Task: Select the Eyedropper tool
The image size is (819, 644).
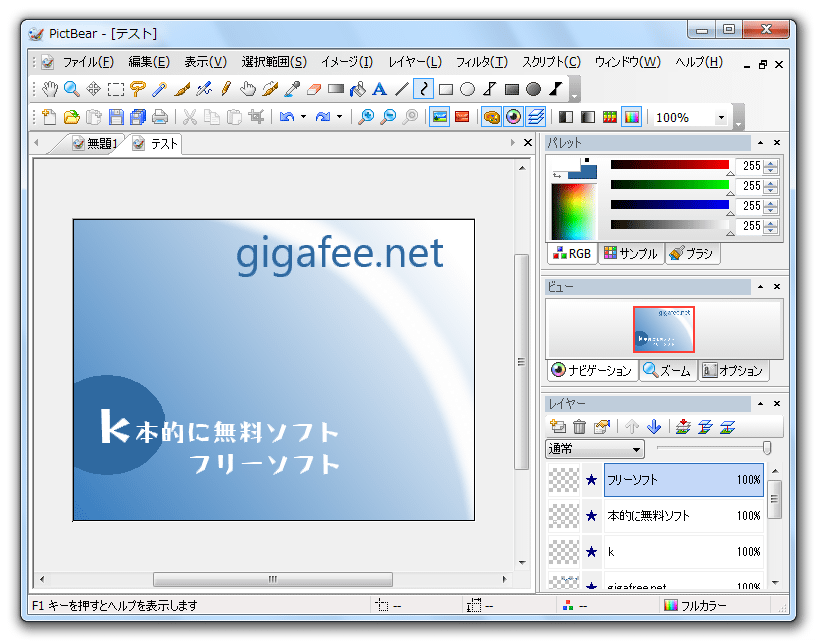Action: coord(291,89)
